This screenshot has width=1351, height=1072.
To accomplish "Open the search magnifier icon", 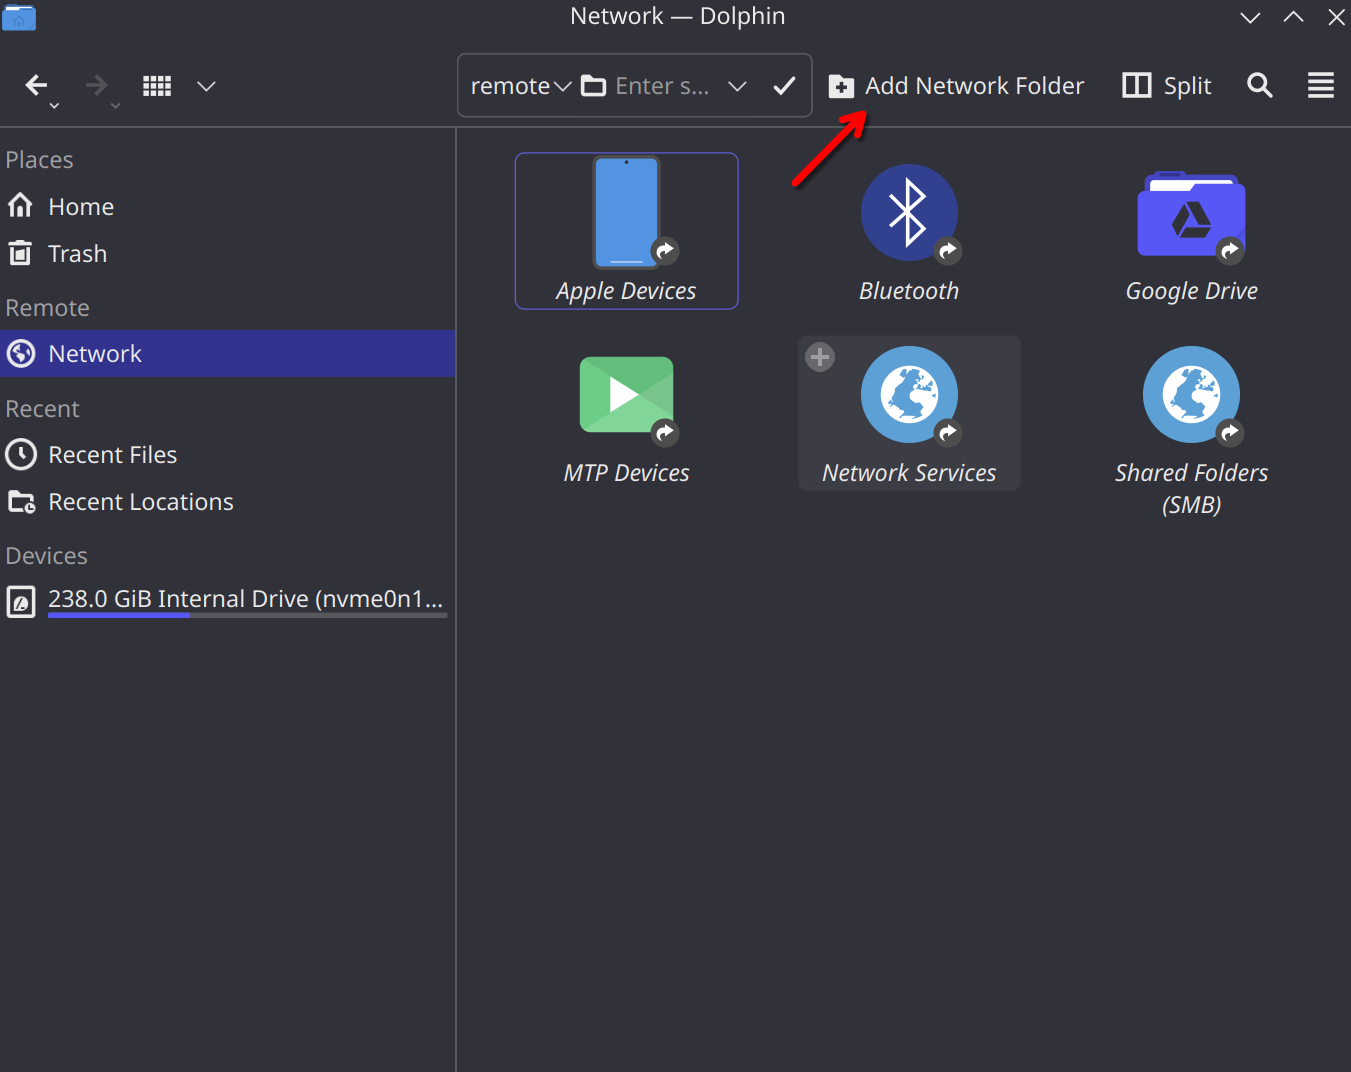I will 1260,86.
